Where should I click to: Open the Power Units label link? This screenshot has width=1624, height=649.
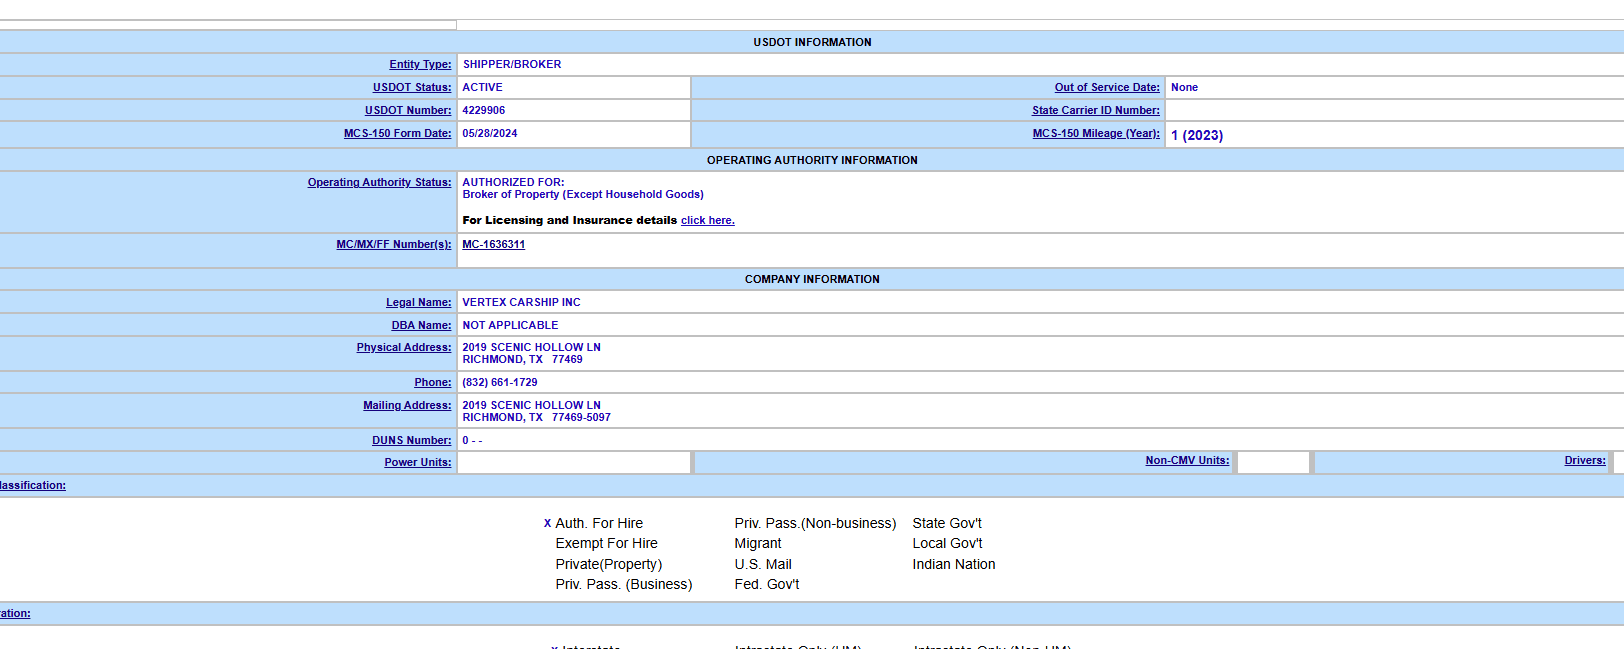[418, 462]
